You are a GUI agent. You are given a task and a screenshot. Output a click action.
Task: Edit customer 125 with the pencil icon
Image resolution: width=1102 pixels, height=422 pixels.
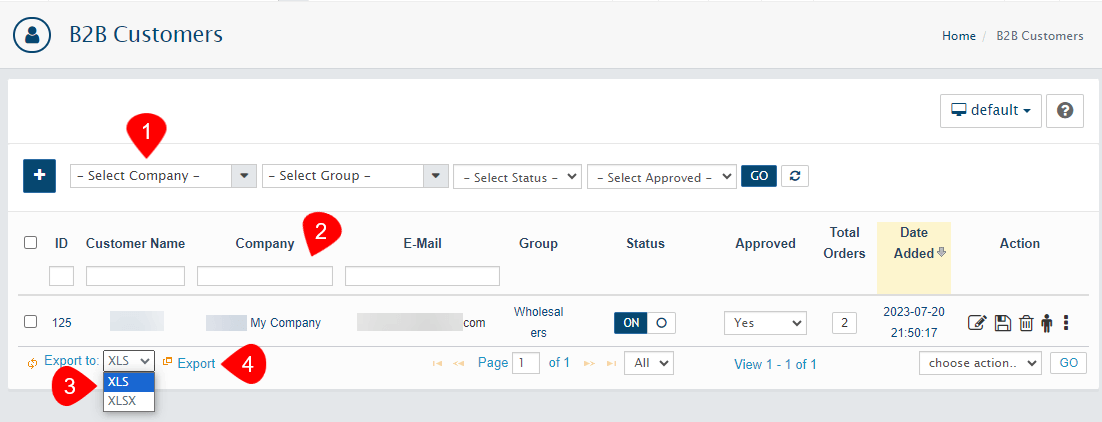977,323
